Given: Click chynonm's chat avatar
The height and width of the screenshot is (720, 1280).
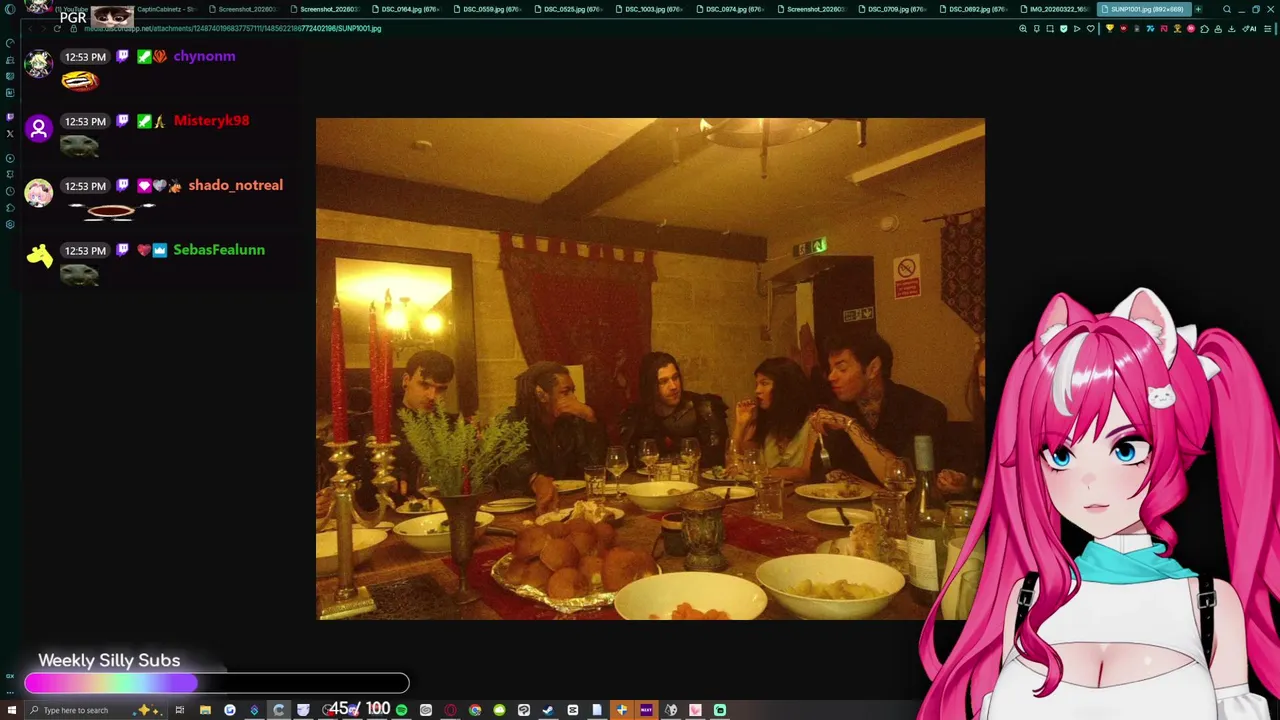Looking at the screenshot, I should [39, 64].
